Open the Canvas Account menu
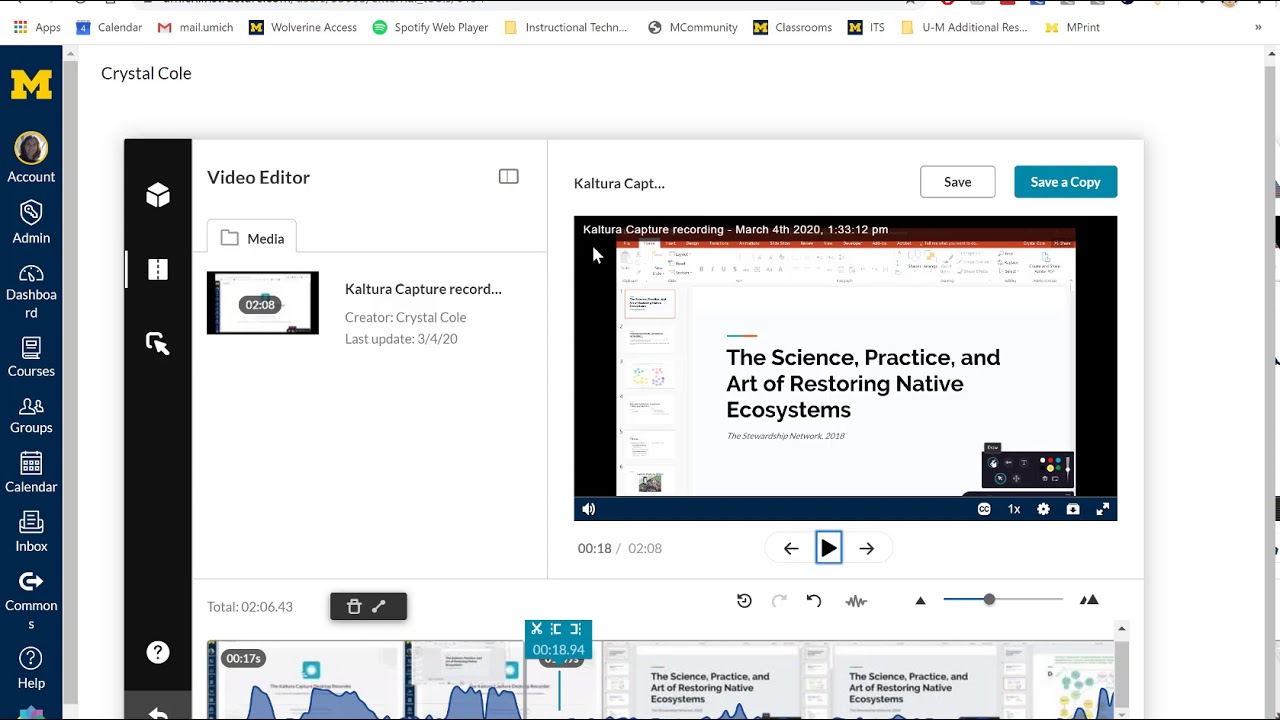Screen dimensions: 1280x720 click(x=31, y=158)
